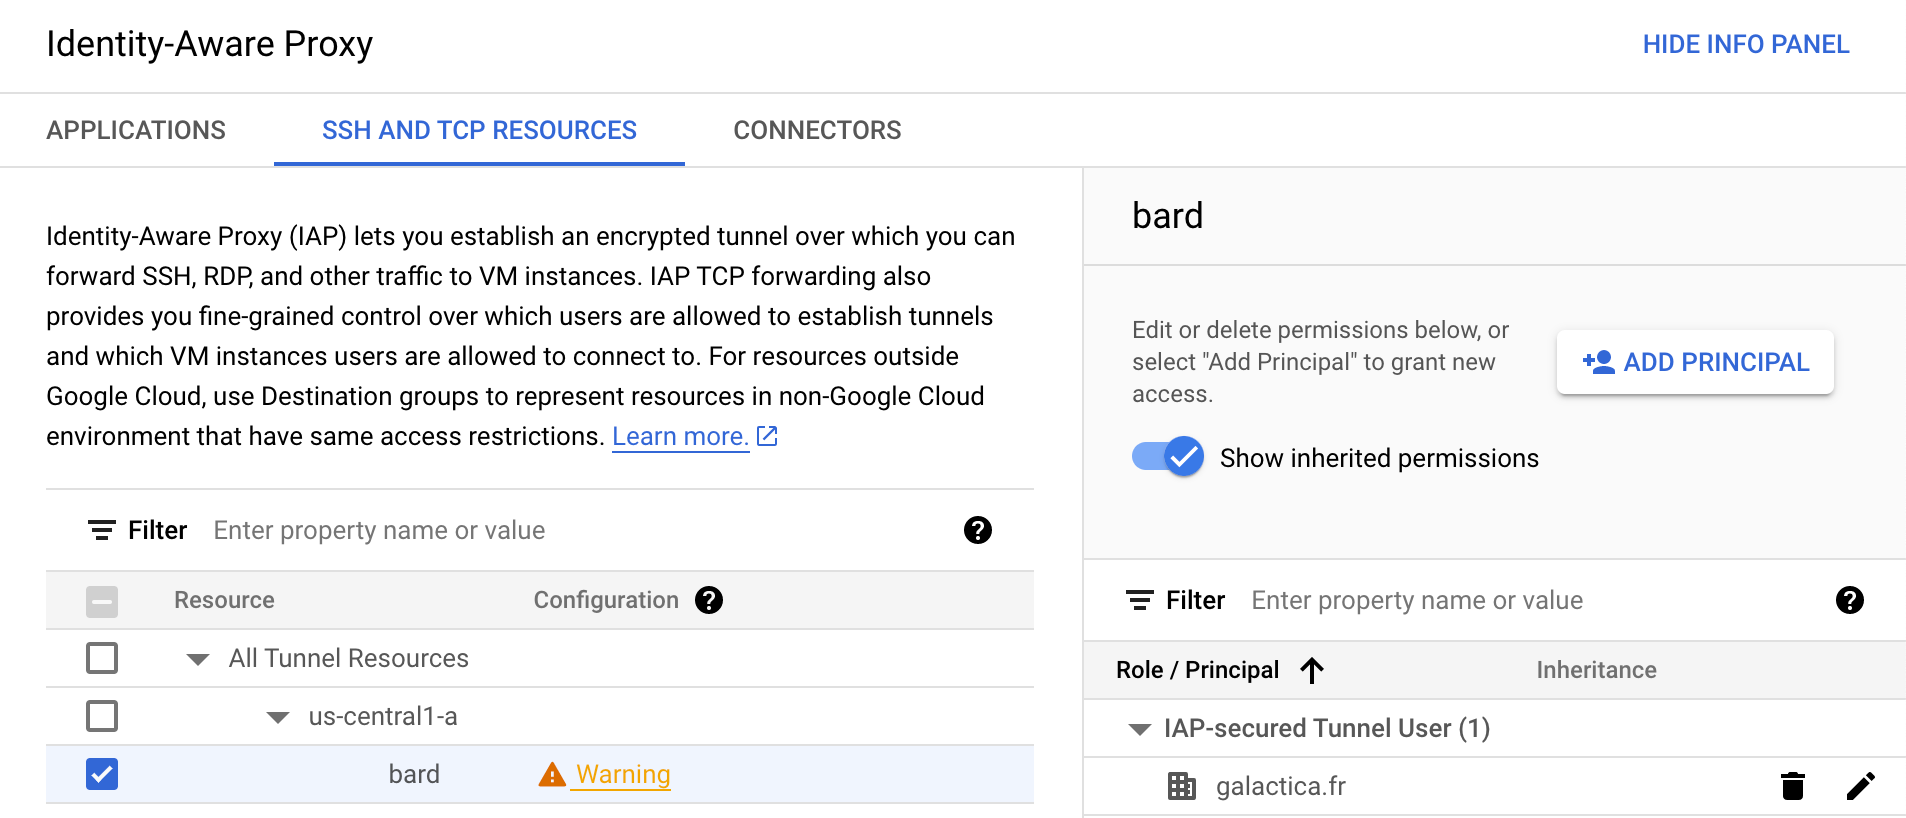Switch to the Applications tab

136,130
